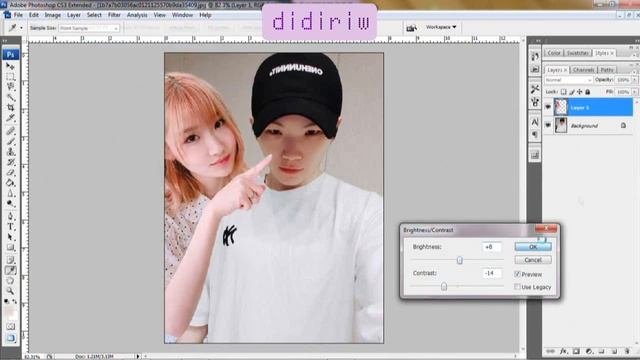Open the Window menu
Image resolution: width=640 pixels, height=360 pixels.
coord(182,15)
